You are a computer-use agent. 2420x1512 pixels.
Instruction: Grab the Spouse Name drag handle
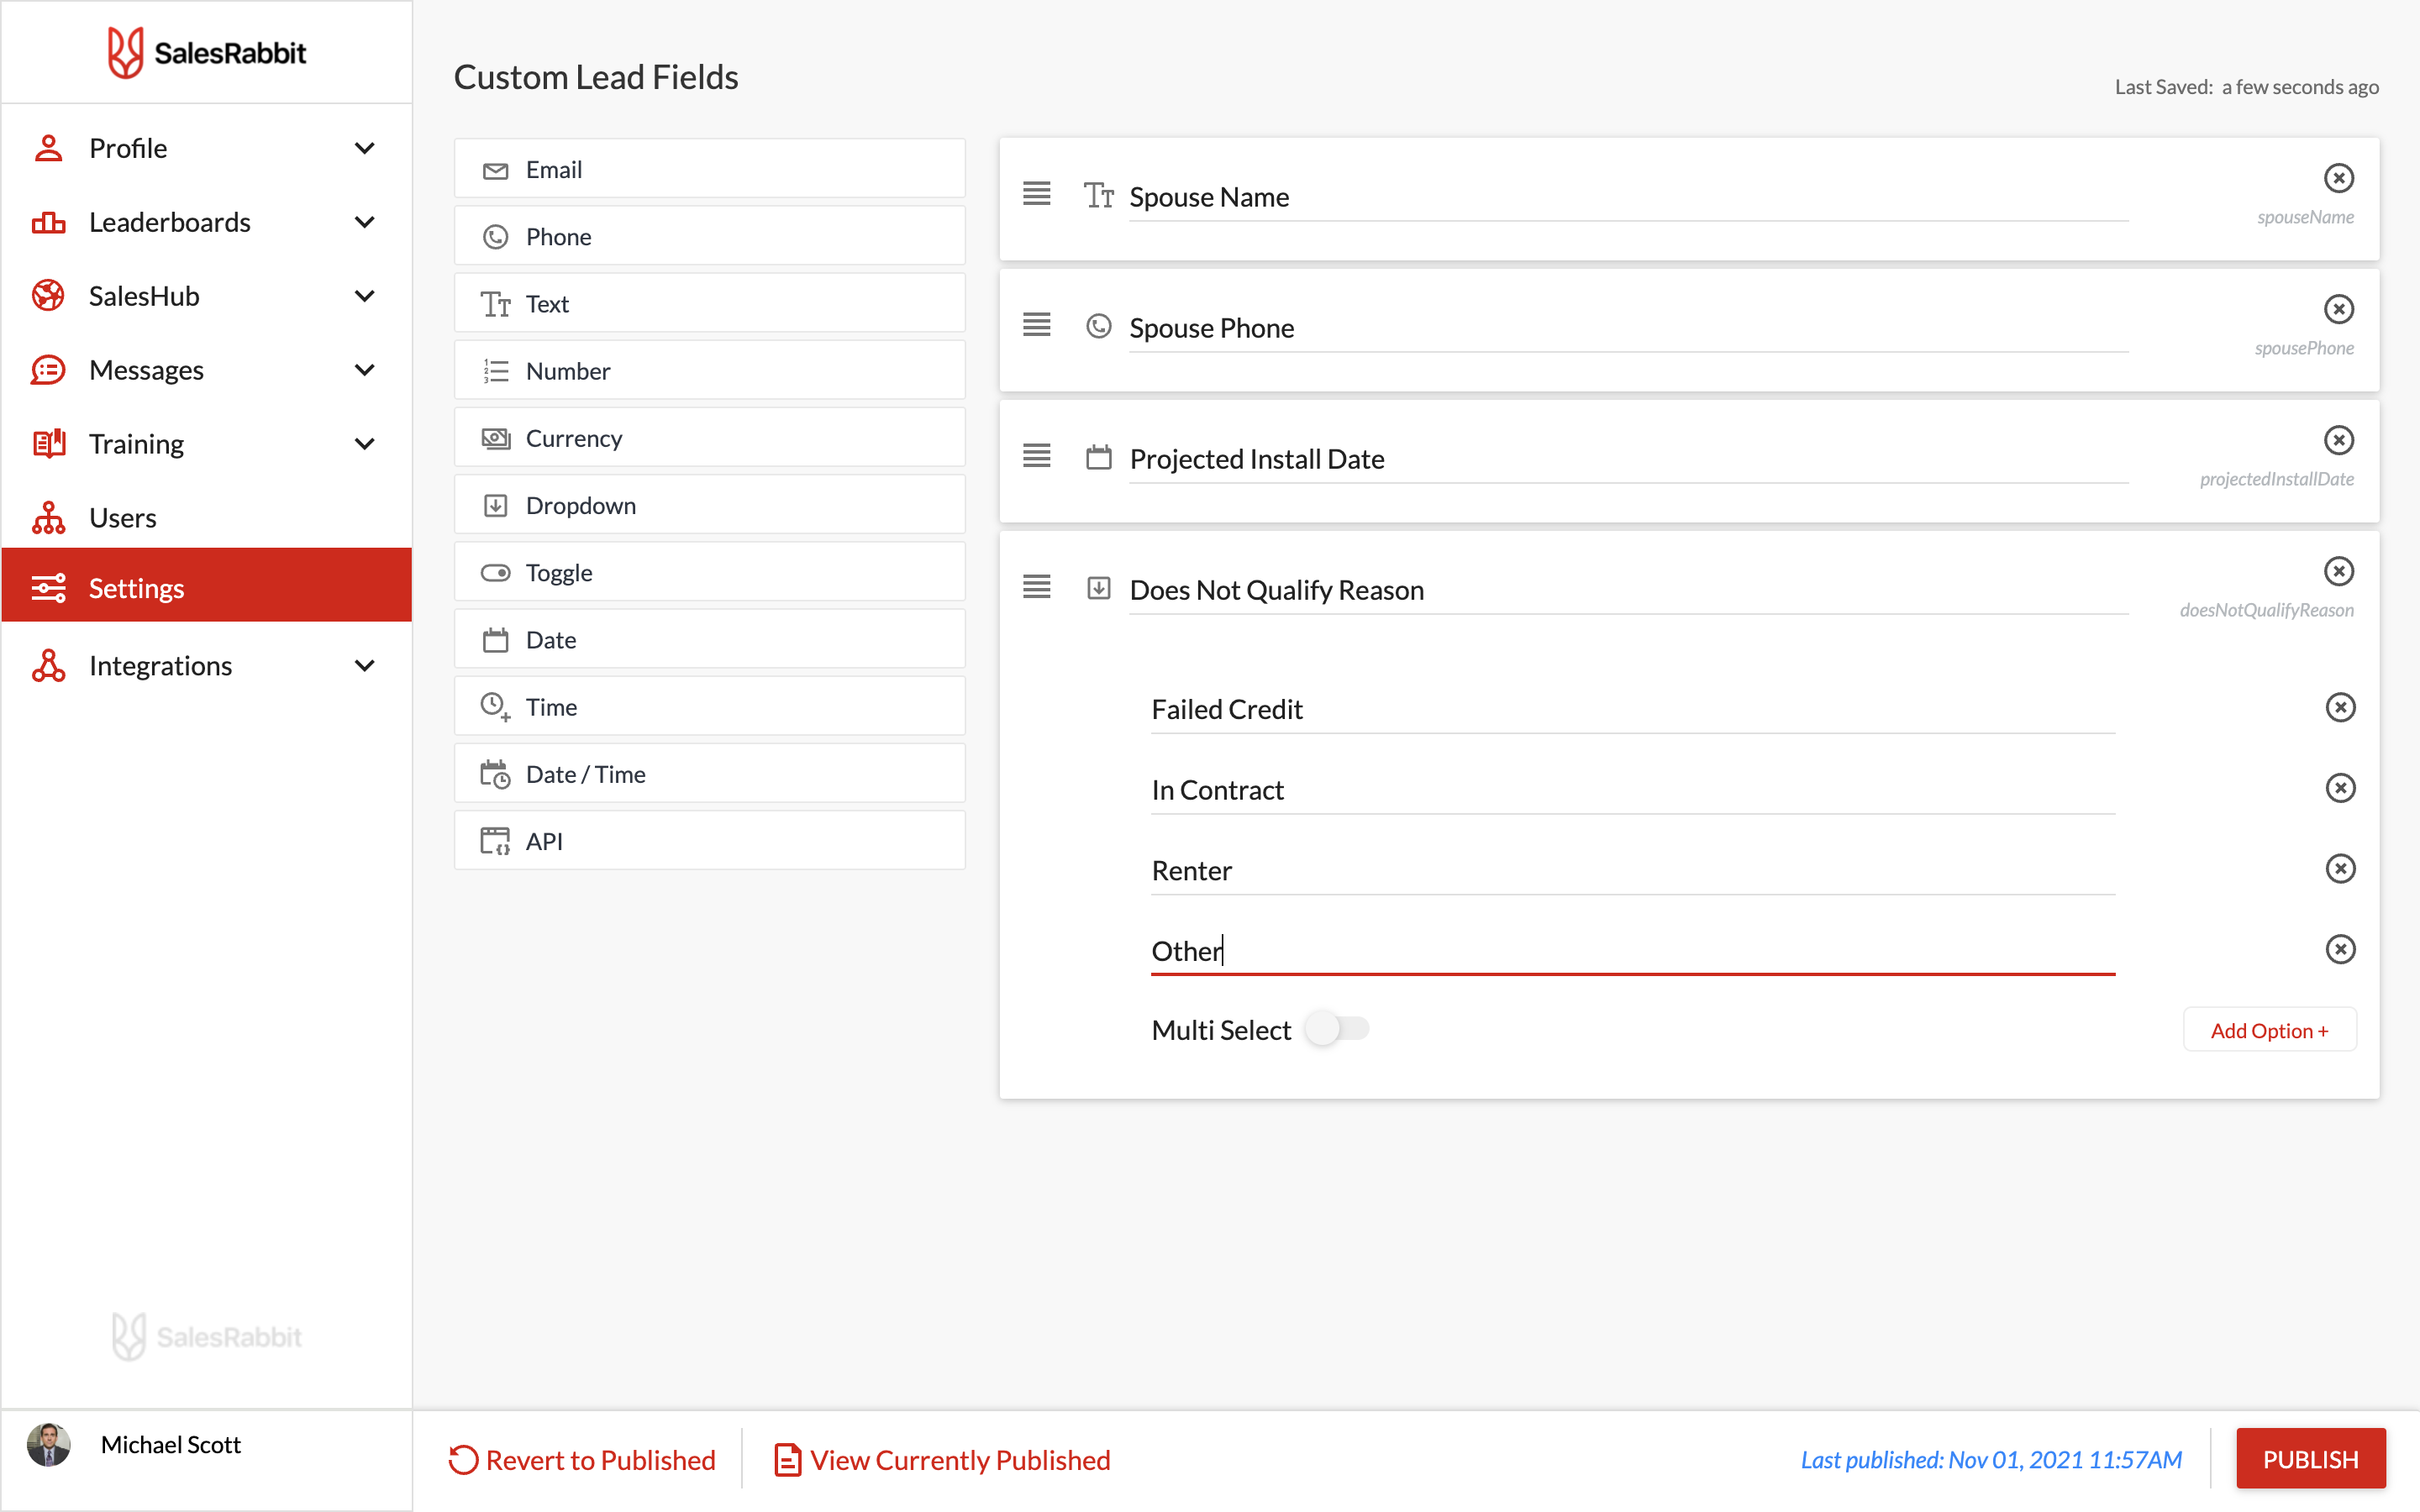click(1037, 194)
